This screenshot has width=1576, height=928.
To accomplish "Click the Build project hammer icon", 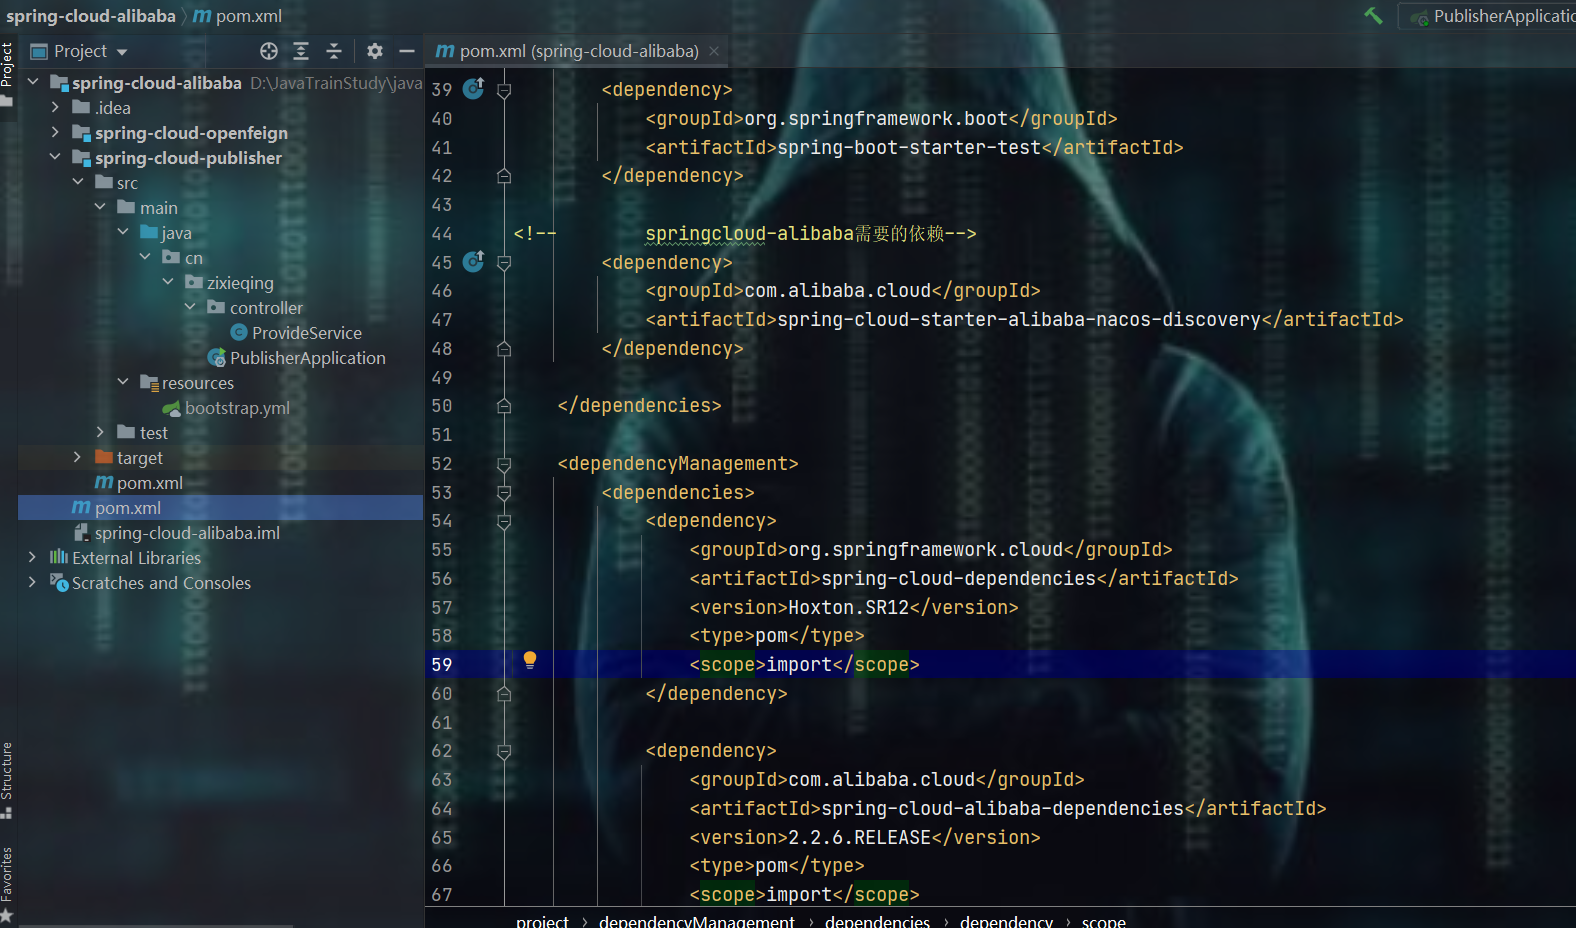I will [x=1374, y=15].
